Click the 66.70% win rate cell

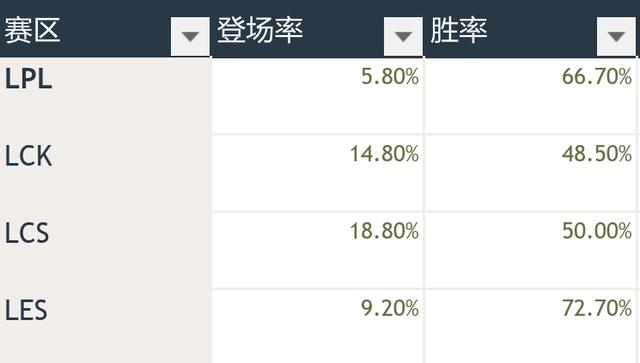[531, 96]
